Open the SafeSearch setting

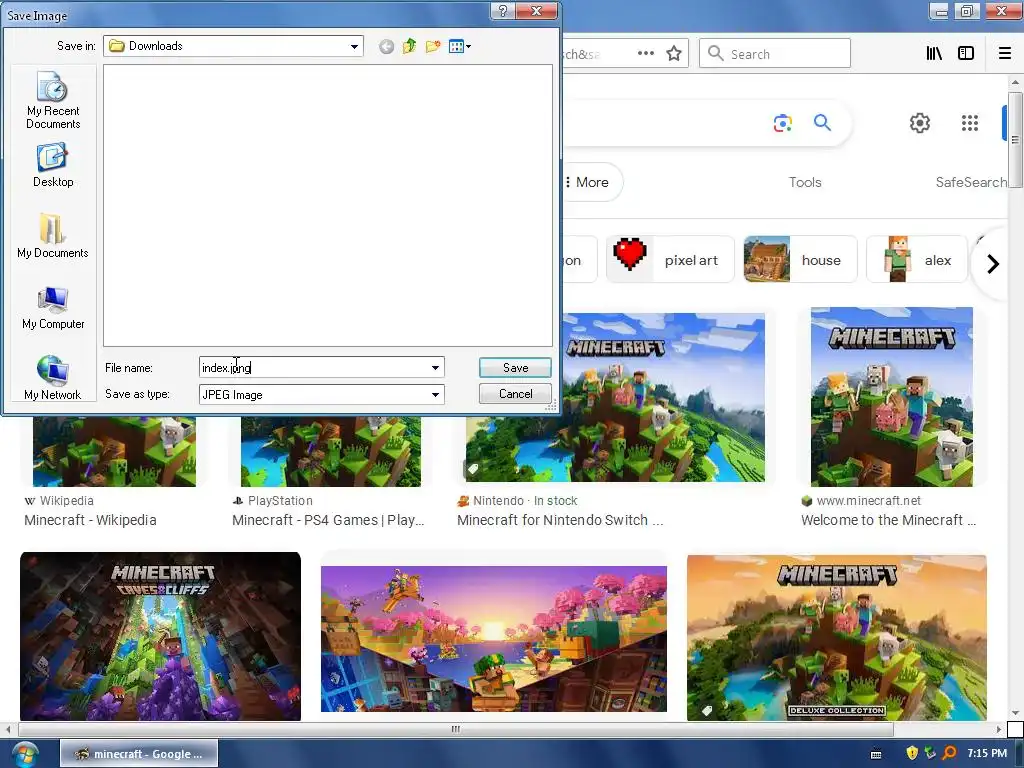click(971, 182)
